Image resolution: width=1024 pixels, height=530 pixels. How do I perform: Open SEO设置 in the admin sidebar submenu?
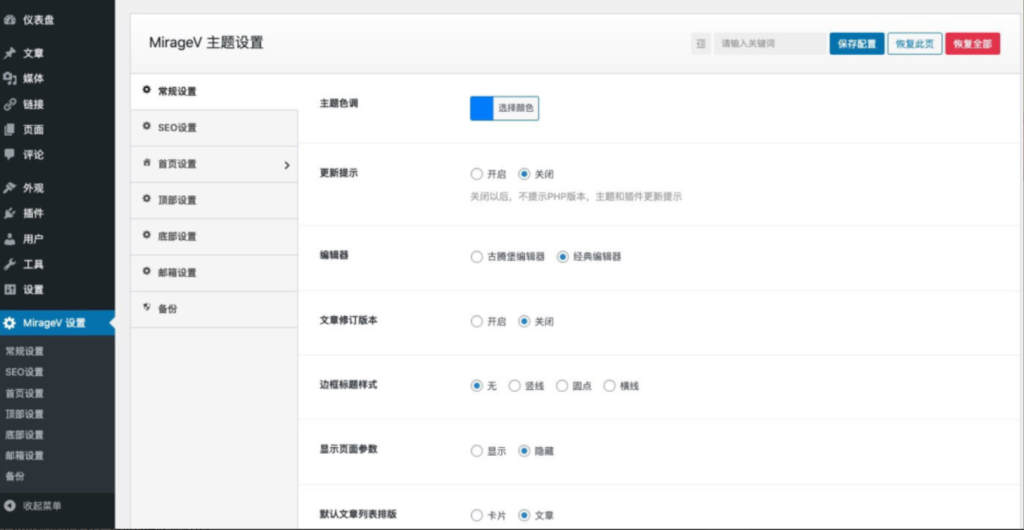(24, 372)
